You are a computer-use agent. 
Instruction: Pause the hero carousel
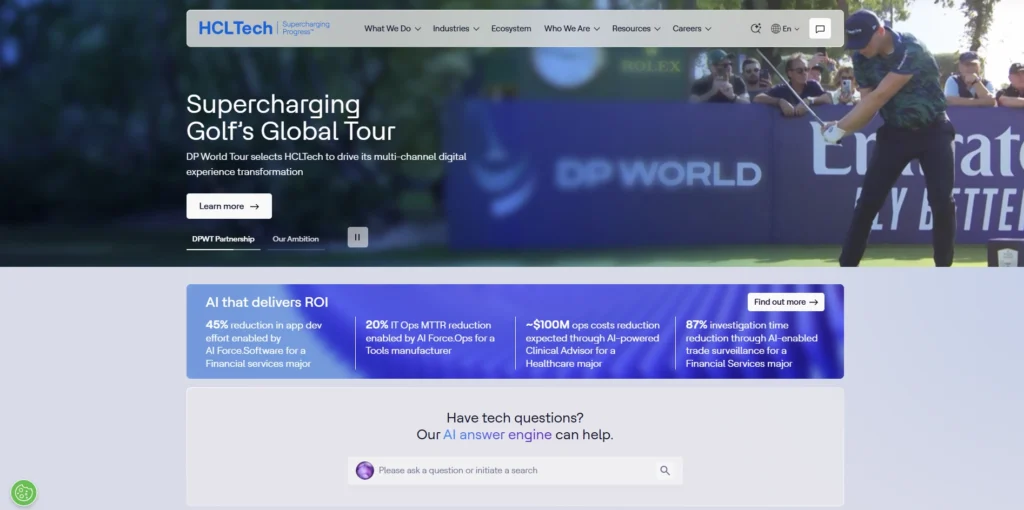[357, 237]
